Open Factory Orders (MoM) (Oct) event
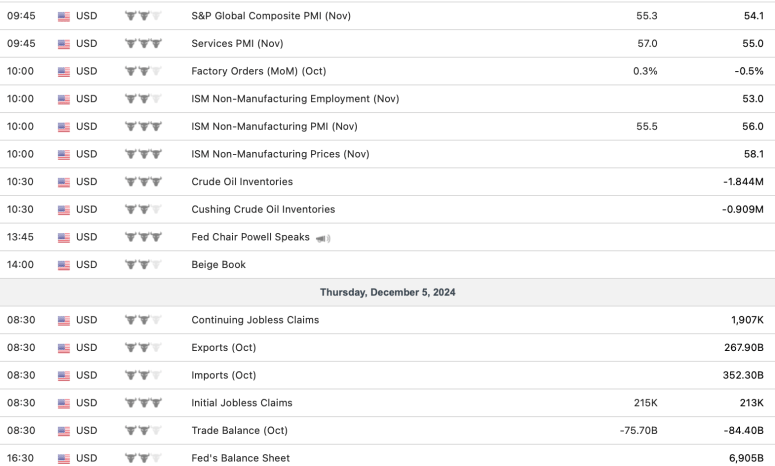 tap(258, 71)
